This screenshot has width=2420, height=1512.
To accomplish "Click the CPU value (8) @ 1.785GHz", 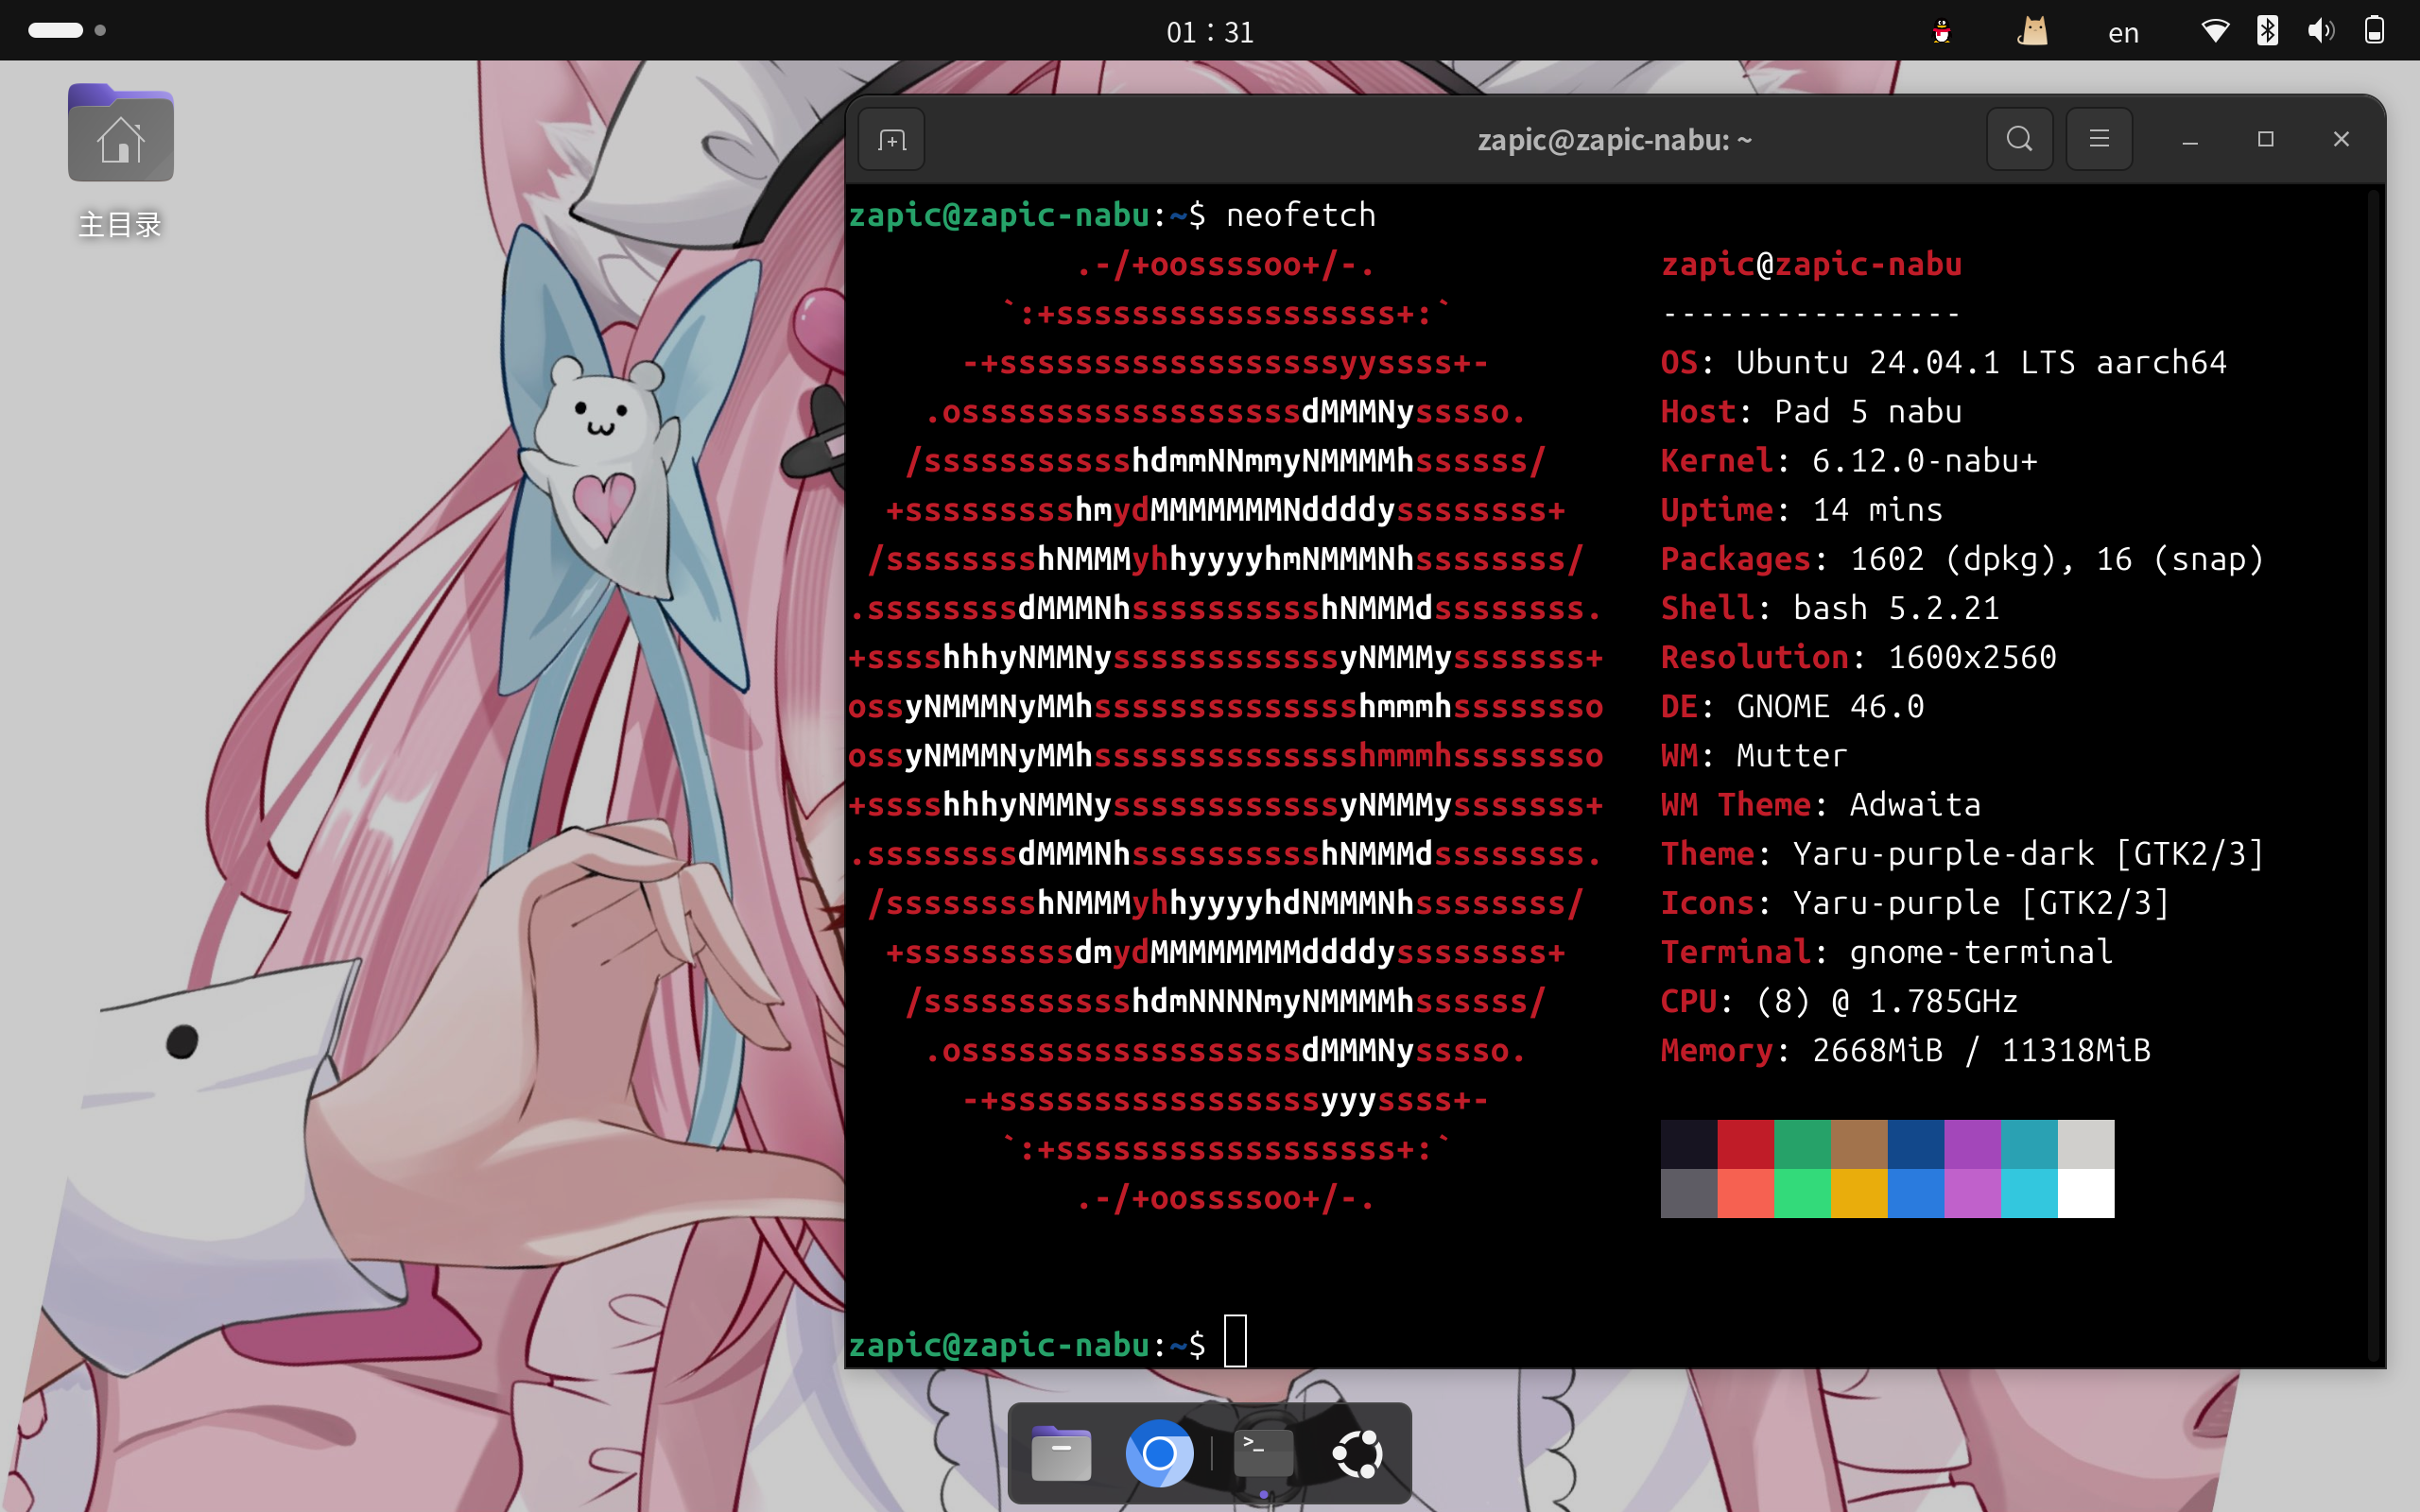I will pyautogui.click(x=1887, y=1001).
